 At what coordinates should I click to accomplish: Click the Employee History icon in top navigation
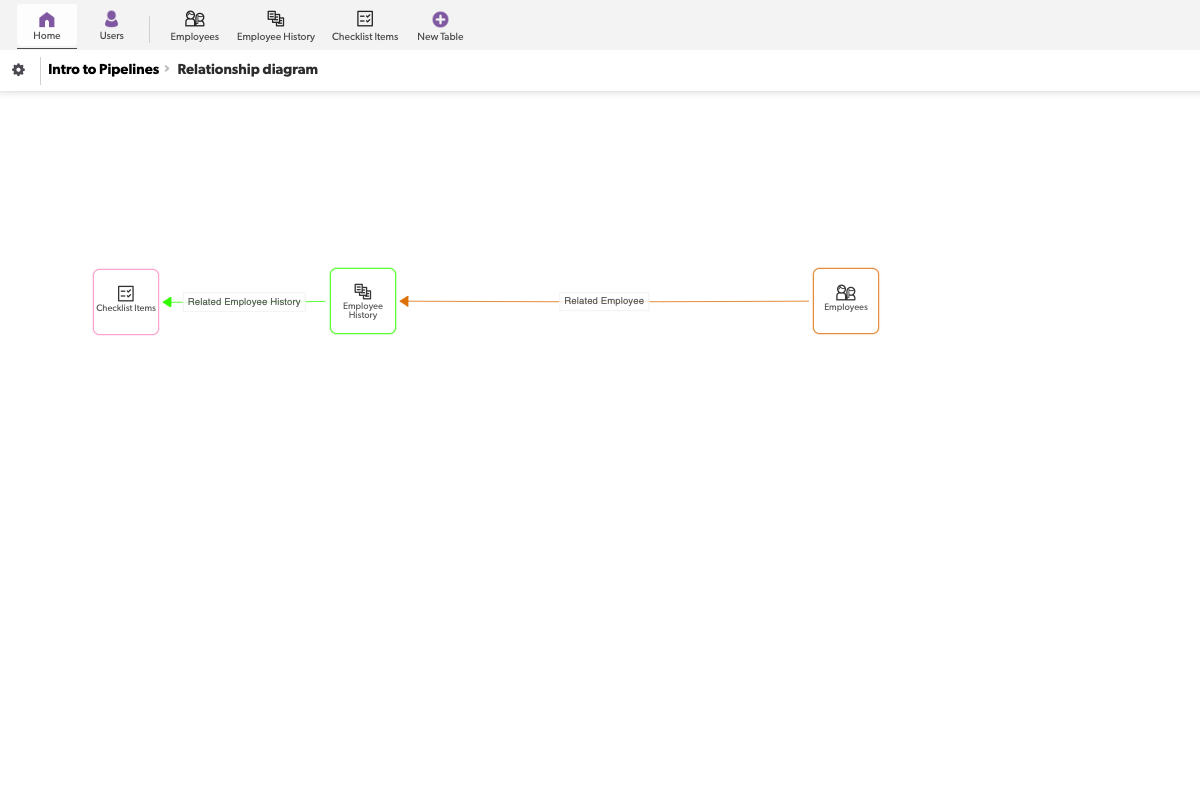tap(276, 19)
